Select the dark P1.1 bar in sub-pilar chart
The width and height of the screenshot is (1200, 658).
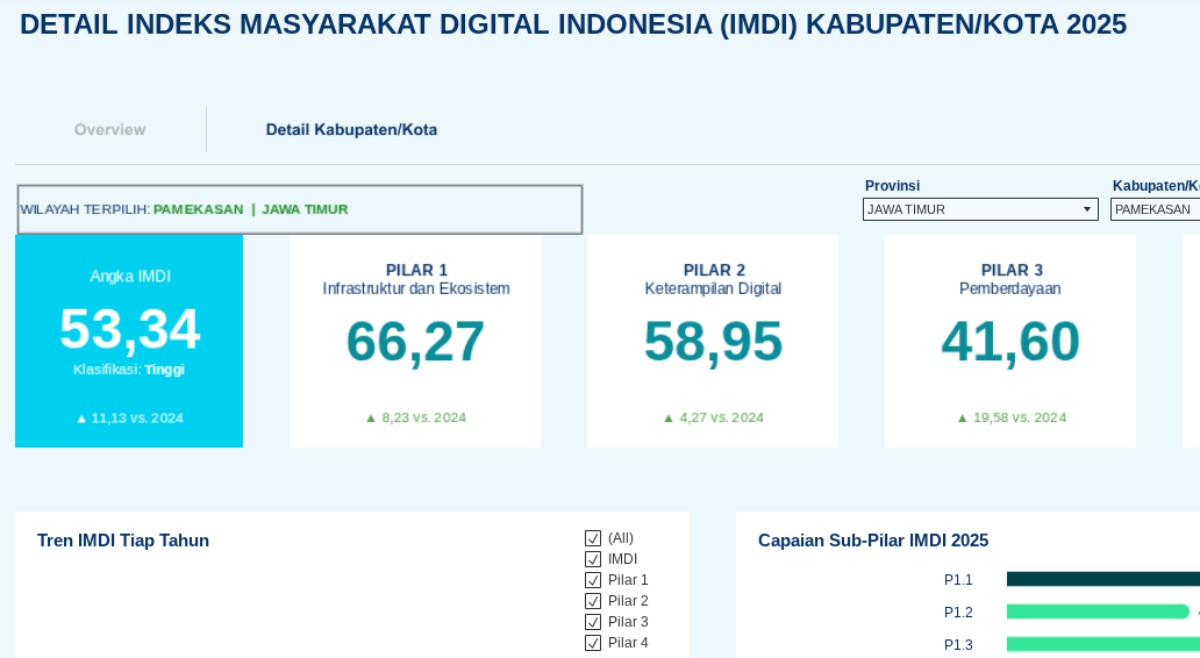[x=1102, y=579]
